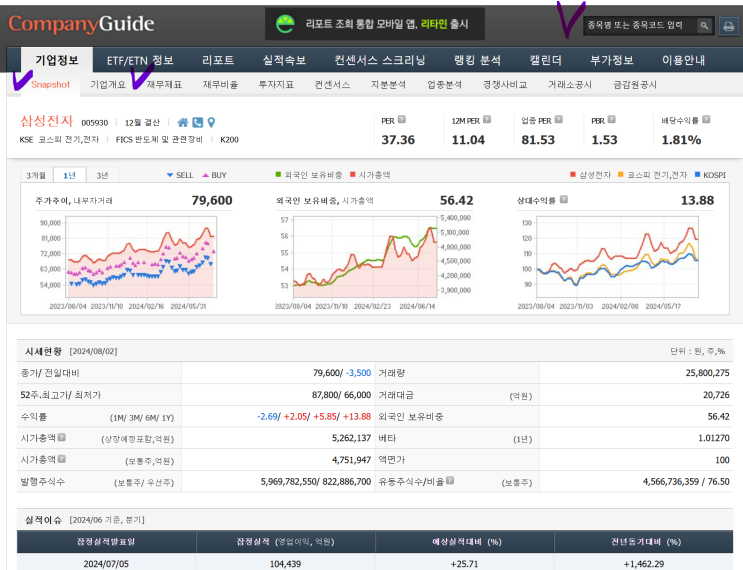Switch chart period to 3년
Image resolution: width=743 pixels, height=570 pixels.
(102, 175)
